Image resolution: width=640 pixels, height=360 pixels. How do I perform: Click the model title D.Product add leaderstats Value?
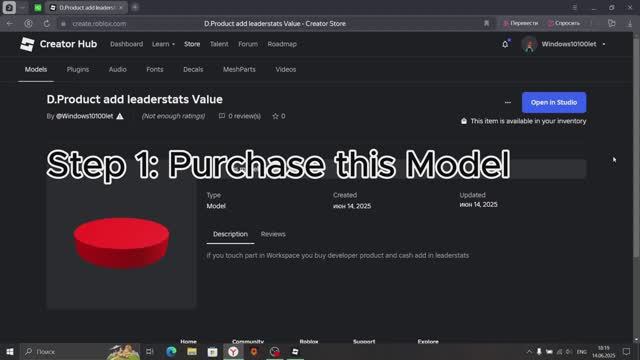[x=134, y=99]
